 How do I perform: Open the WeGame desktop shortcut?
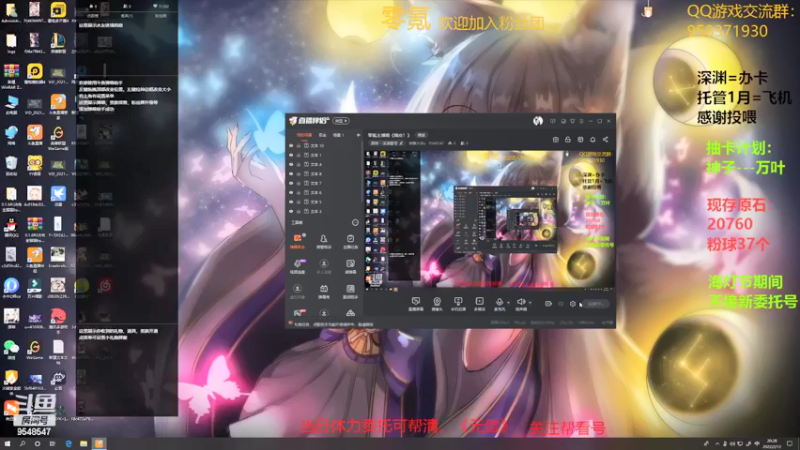click(34, 349)
